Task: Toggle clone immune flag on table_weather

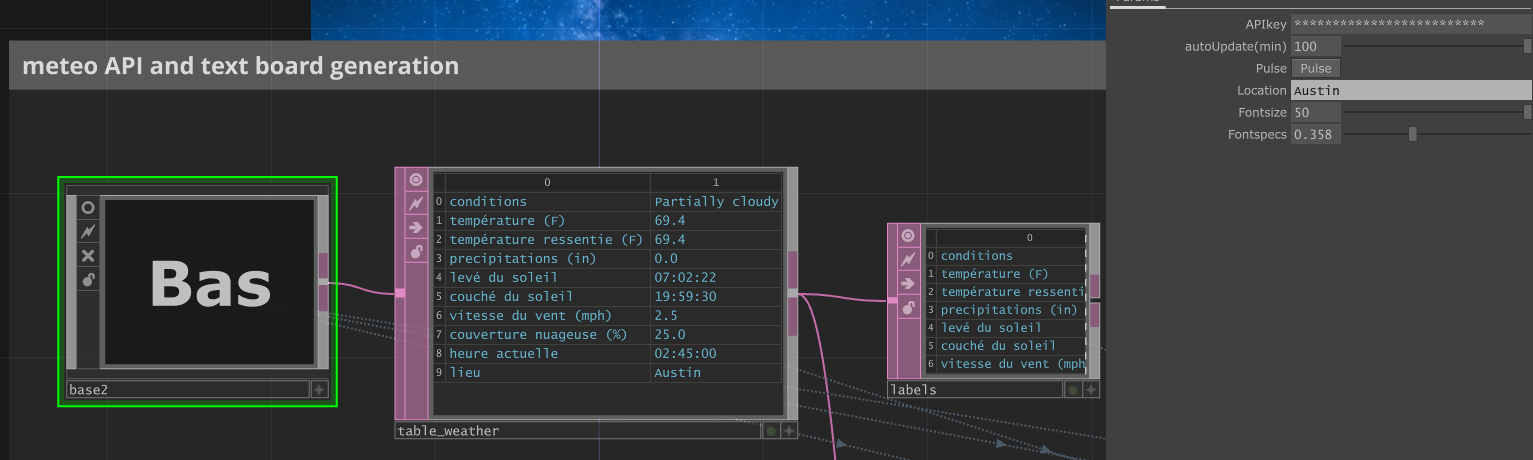Action: click(x=416, y=204)
